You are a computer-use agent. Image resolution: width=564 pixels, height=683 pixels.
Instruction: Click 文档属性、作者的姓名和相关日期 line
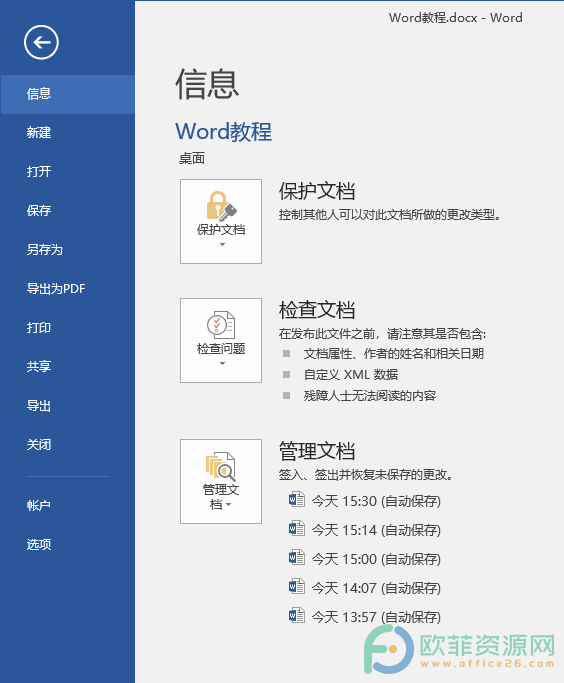pyautogui.click(x=394, y=354)
